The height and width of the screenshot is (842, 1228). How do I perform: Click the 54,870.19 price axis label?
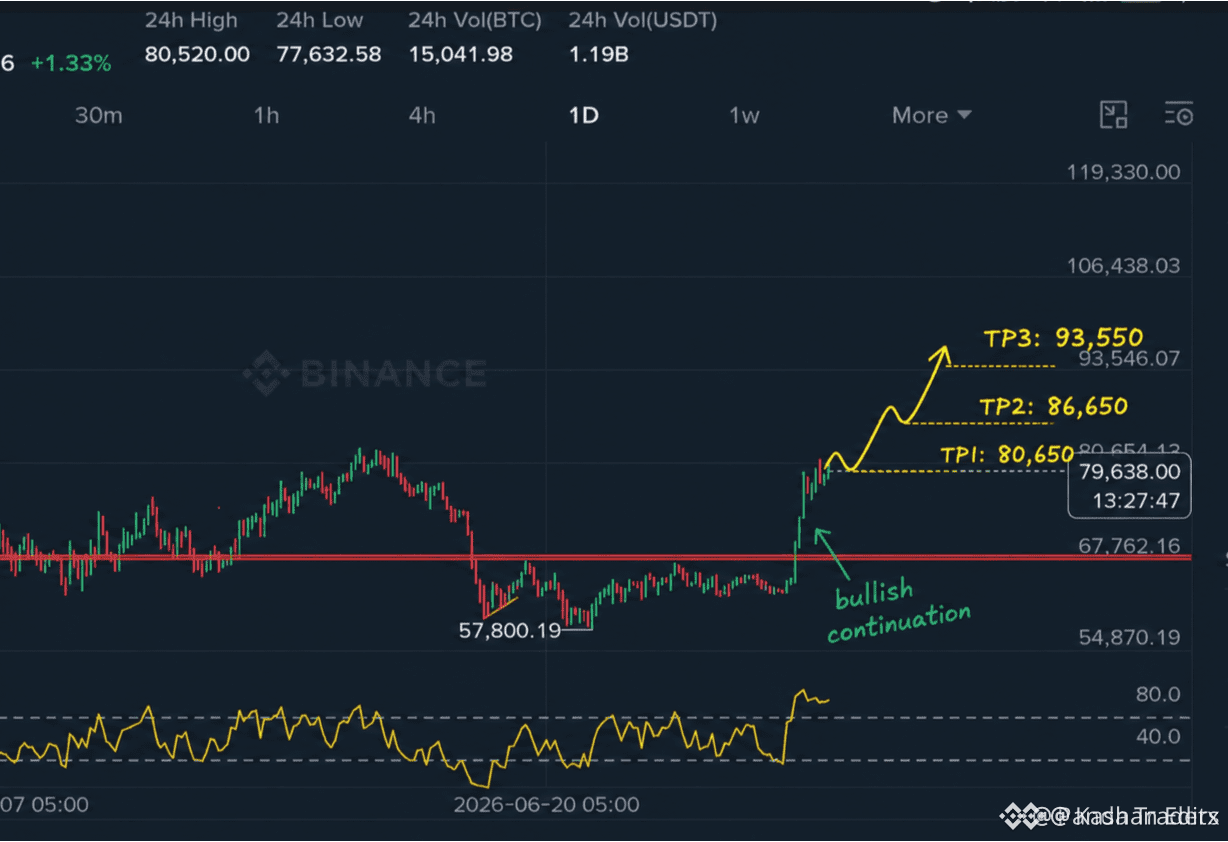tap(1130, 637)
